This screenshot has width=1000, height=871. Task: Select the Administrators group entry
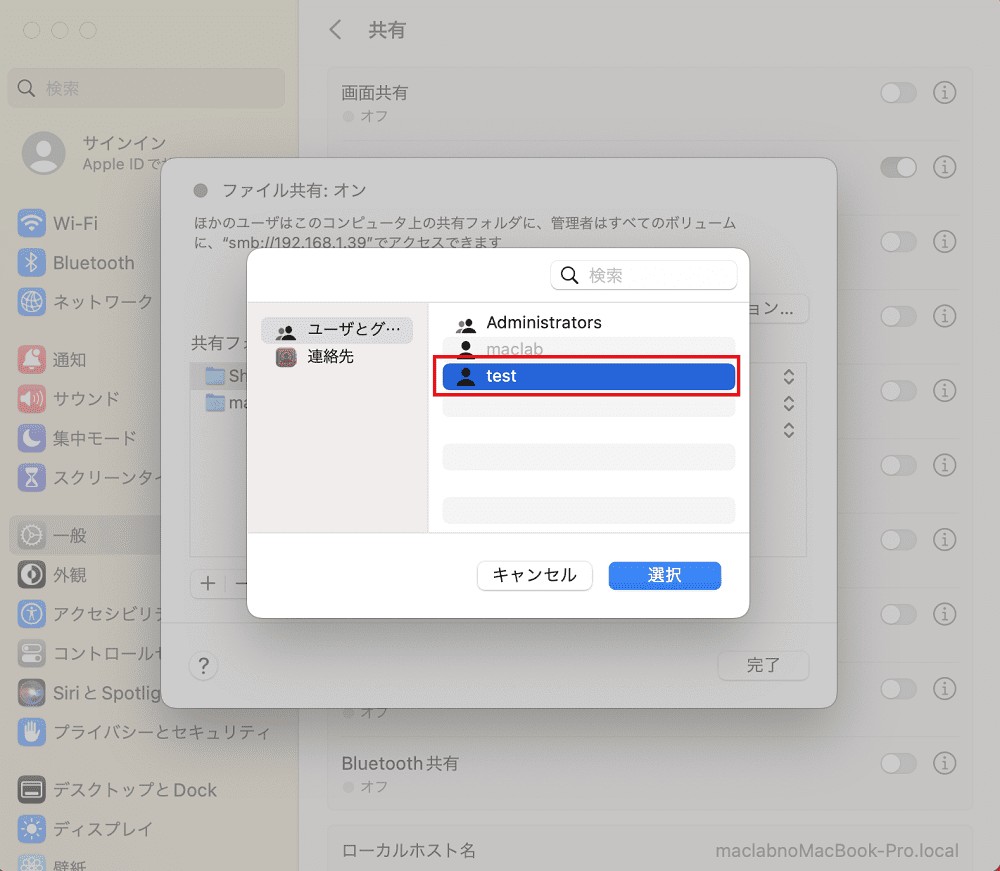pyautogui.click(x=588, y=323)
